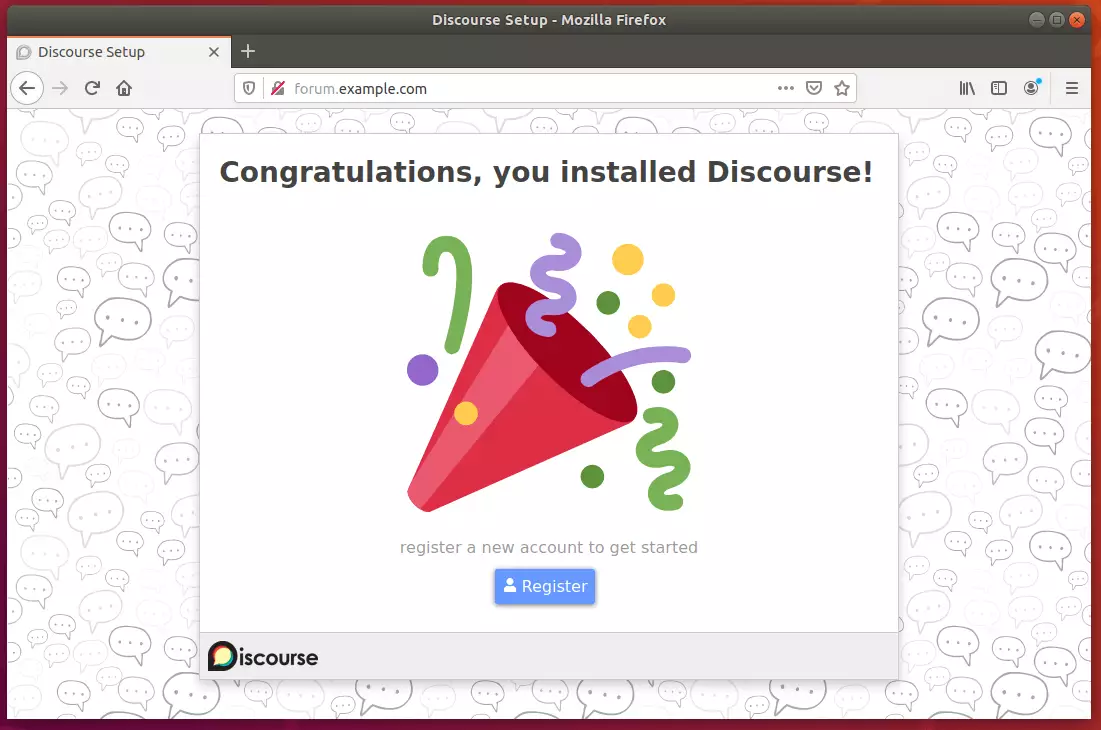1101x730 pixels.
Task: Open the tracking protection shield icon
Action: point(249,88)
